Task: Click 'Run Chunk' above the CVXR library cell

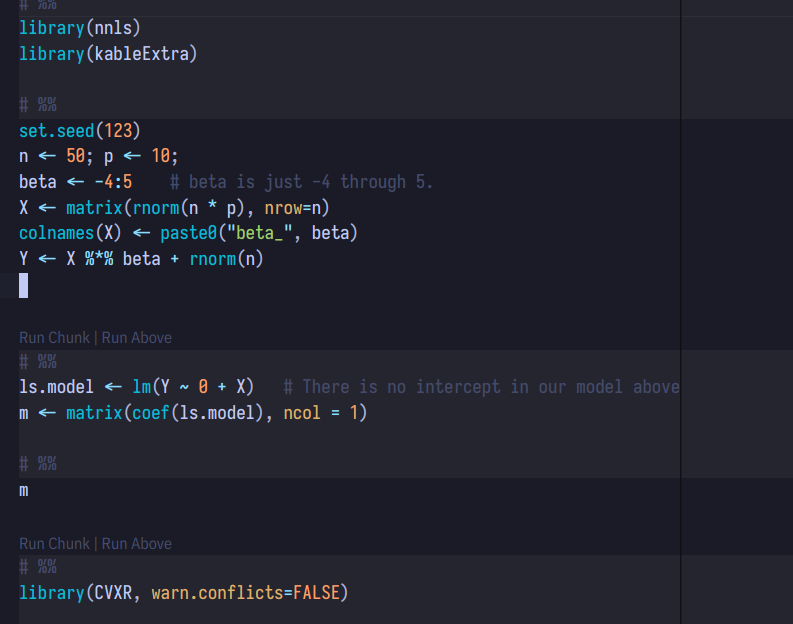Action: point(54,544)
